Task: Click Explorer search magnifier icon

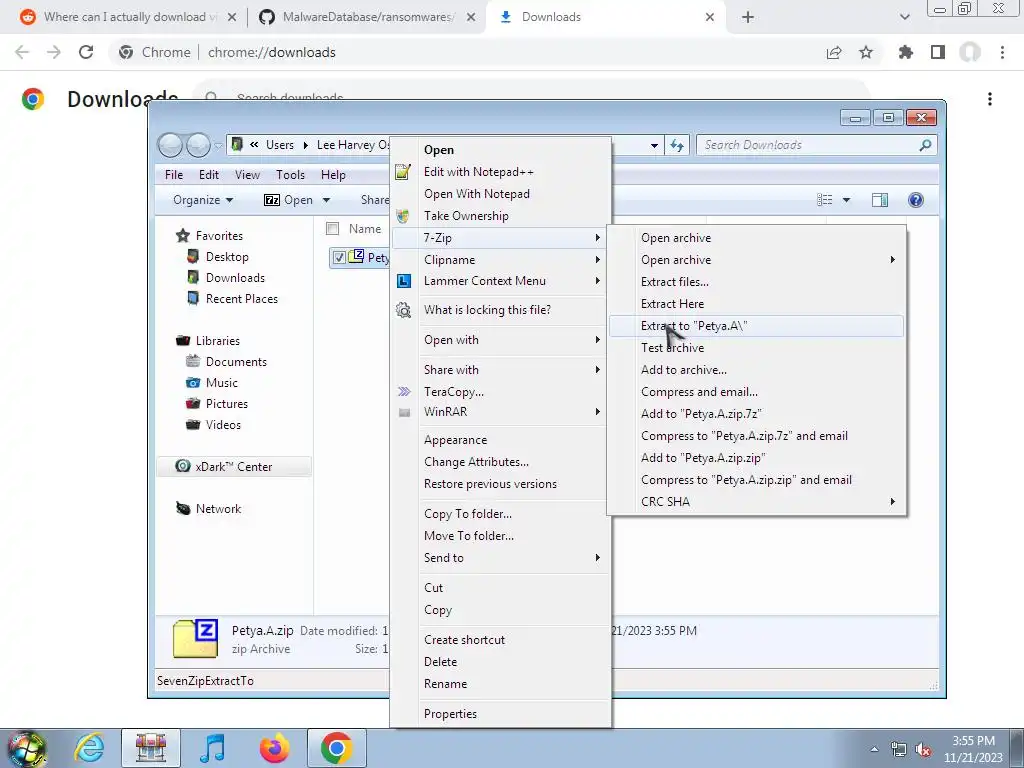Action: (925, 145)
